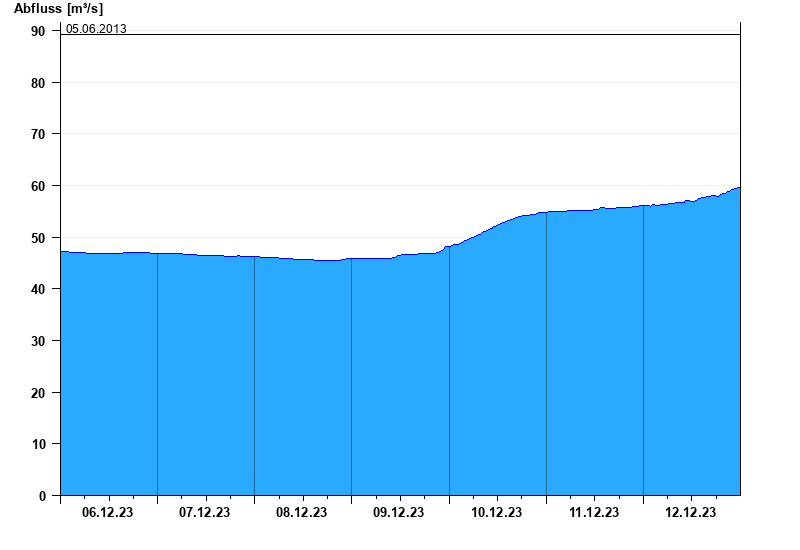
Task: Click the 90 y-axis value
Action: click(x=39, y=31)
